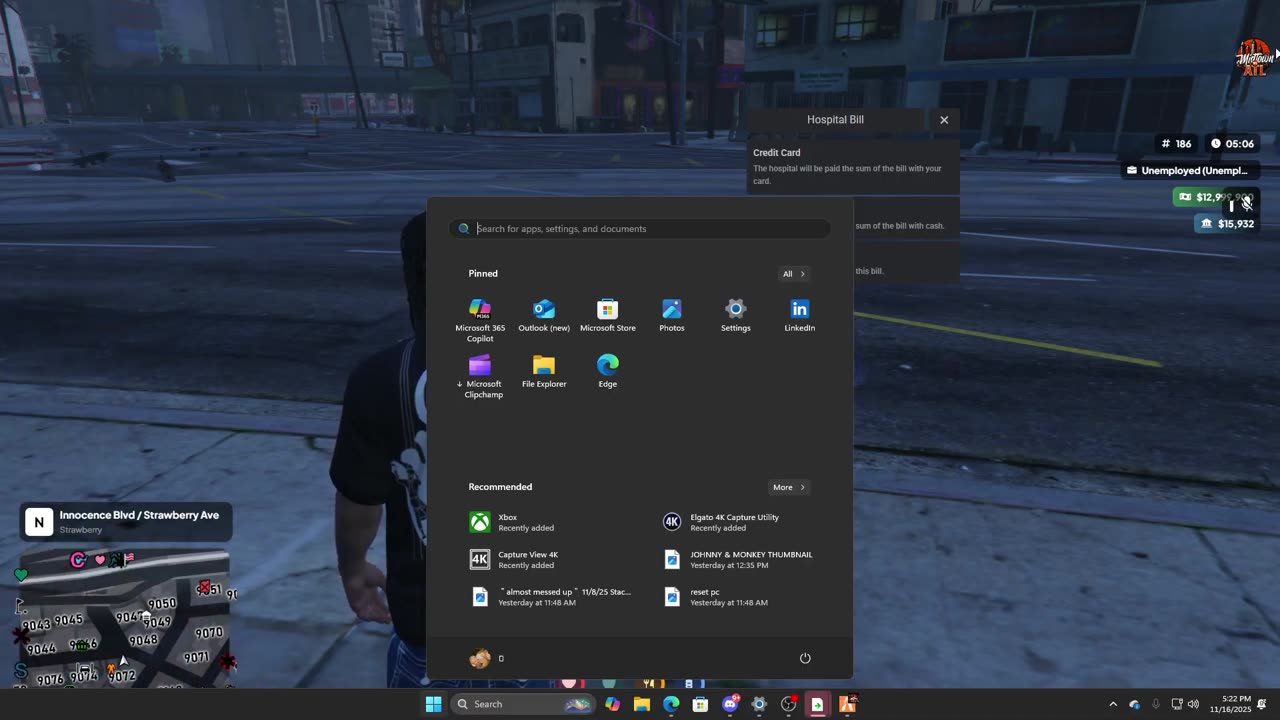Open Microsoft Clipchamp pinned app
The width and height of the screenshot is (1280, 720).
(x=480, y=376)
